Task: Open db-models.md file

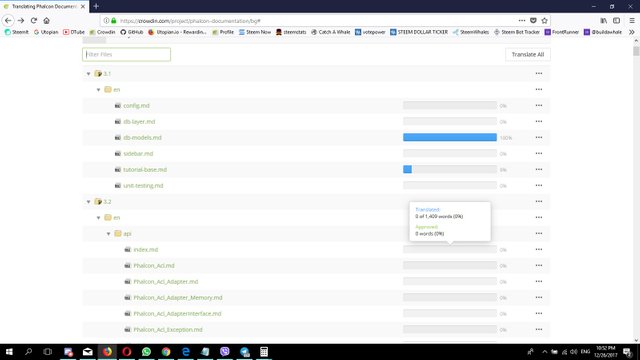Action: (x=142, y=138)
